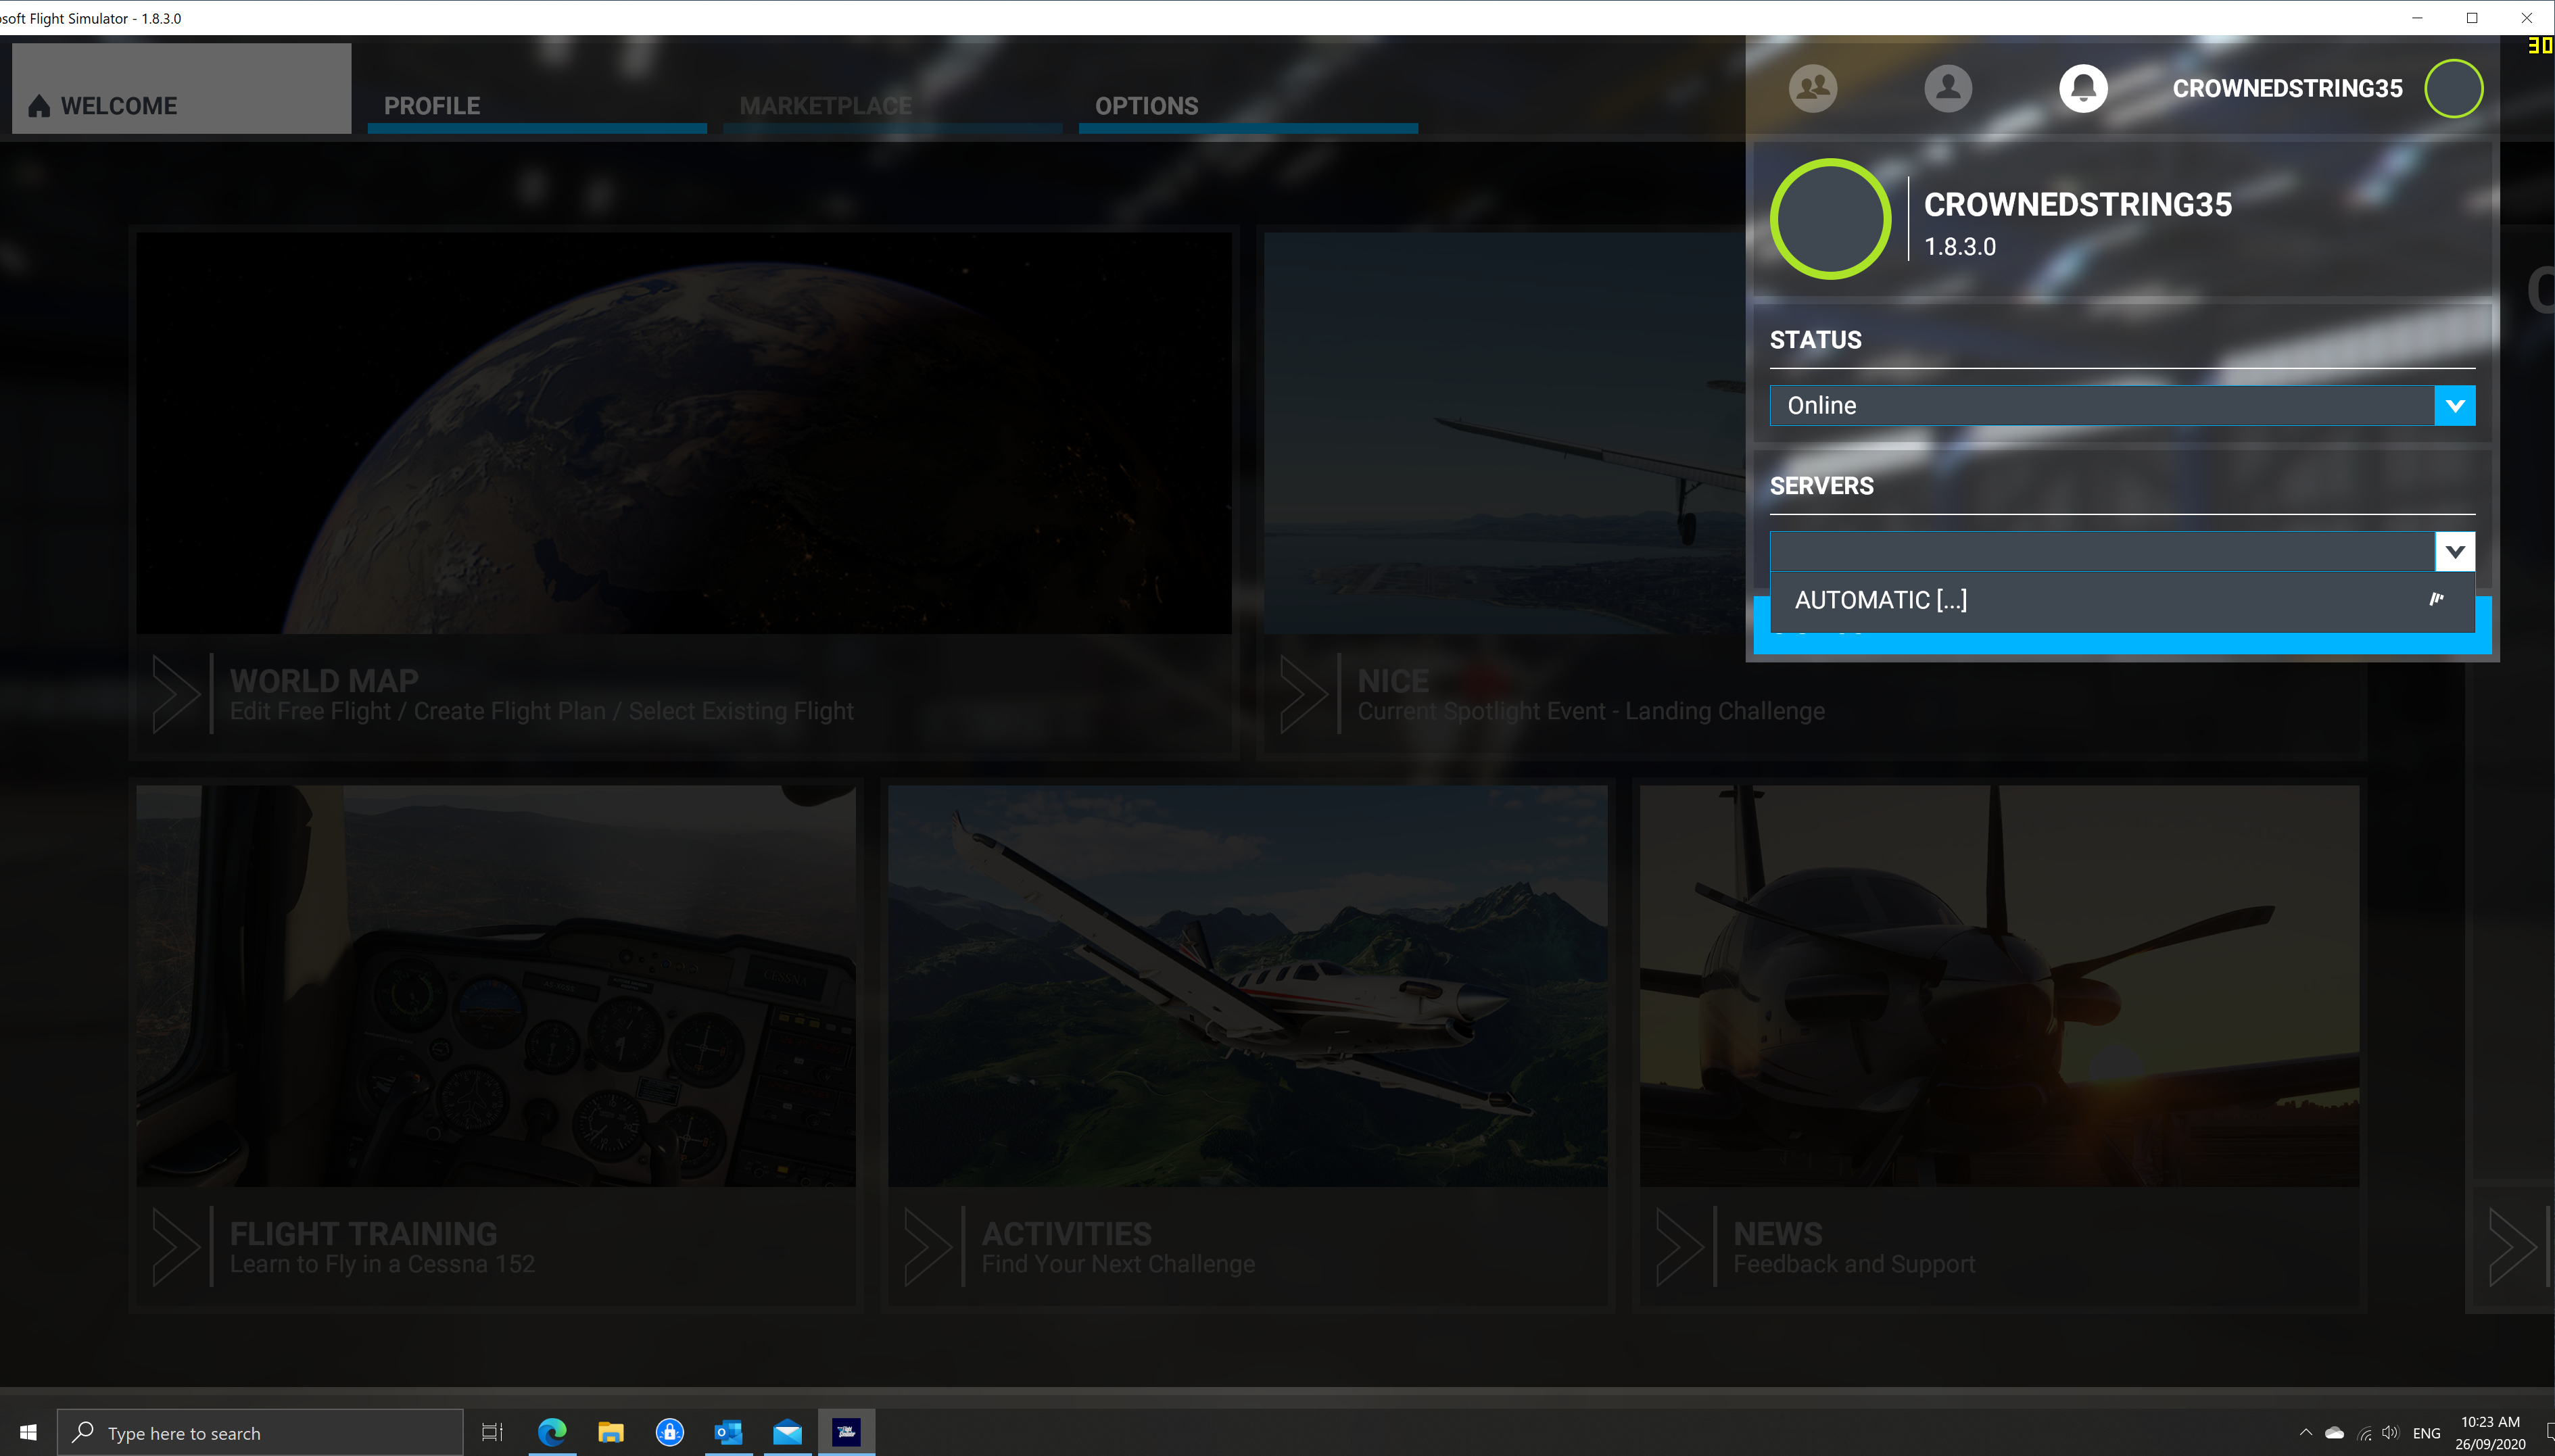Click the Nice landing plane thumbnail
Image resolution: width=2555 pixels, height=1456 pixels.
[1505, 433]
